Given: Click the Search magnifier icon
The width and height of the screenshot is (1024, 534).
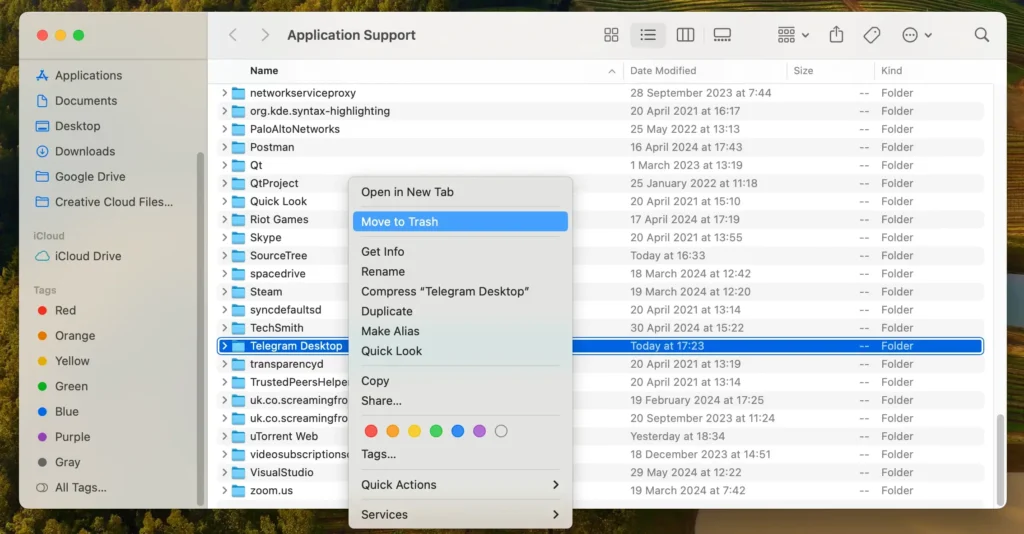Looking at the screenshot, I should (982, 35).
